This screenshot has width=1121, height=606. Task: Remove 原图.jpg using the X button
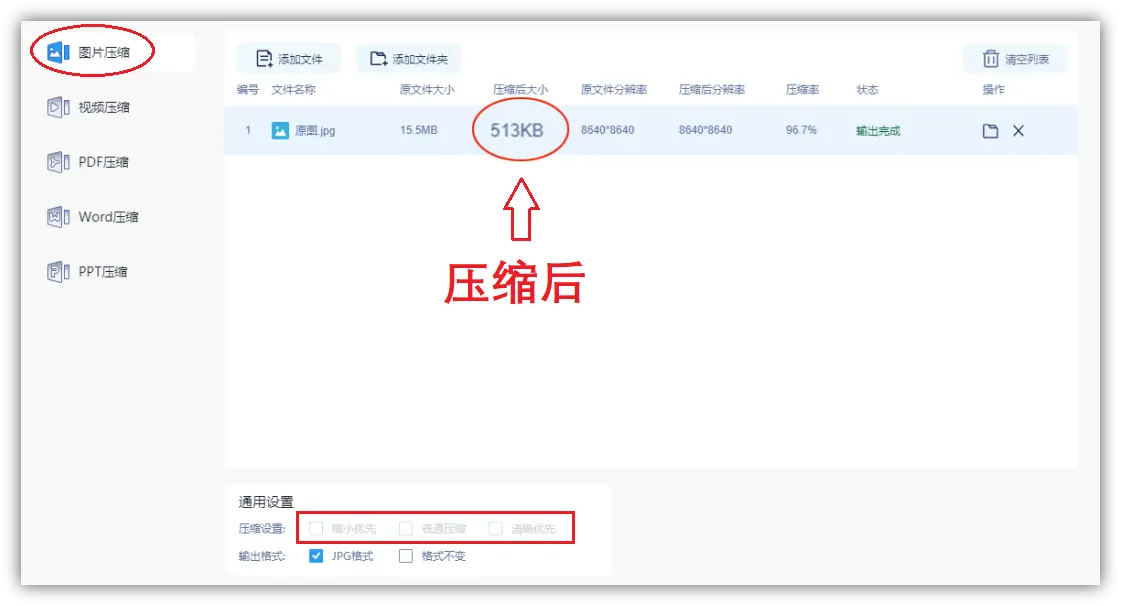pos(1017,130)
